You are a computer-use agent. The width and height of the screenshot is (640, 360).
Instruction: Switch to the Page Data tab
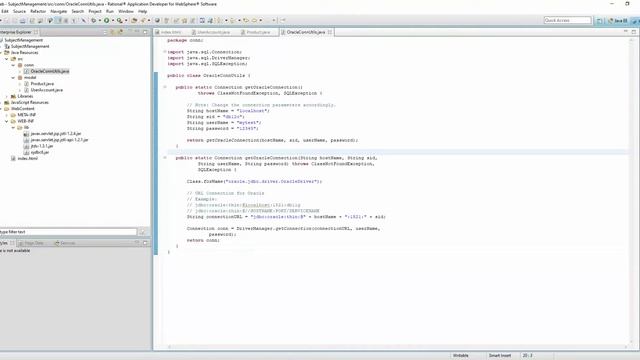coord(31,243)
